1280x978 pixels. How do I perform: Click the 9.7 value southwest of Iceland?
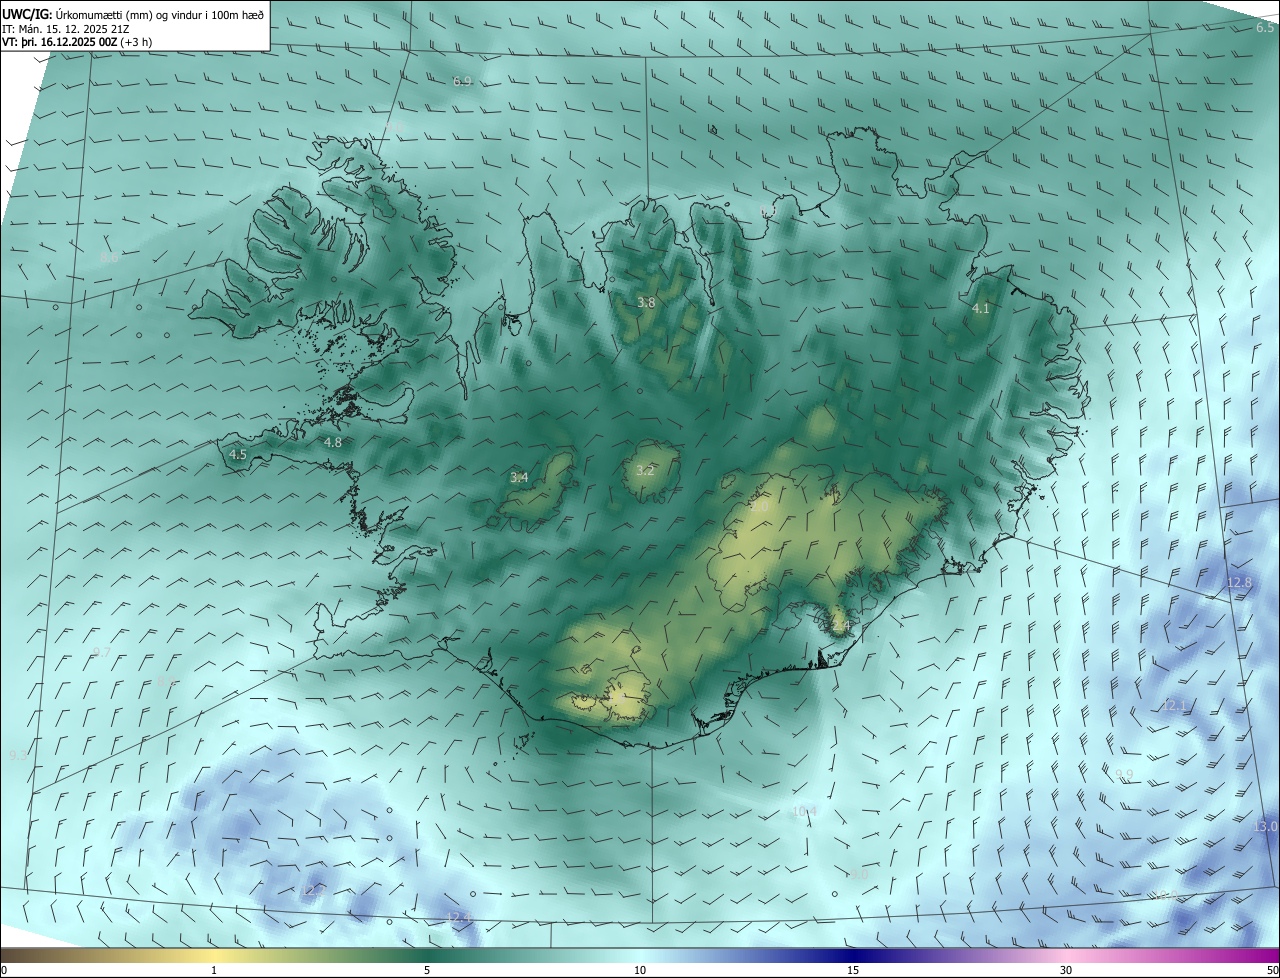pyautogui.click(x=102, y=653)
